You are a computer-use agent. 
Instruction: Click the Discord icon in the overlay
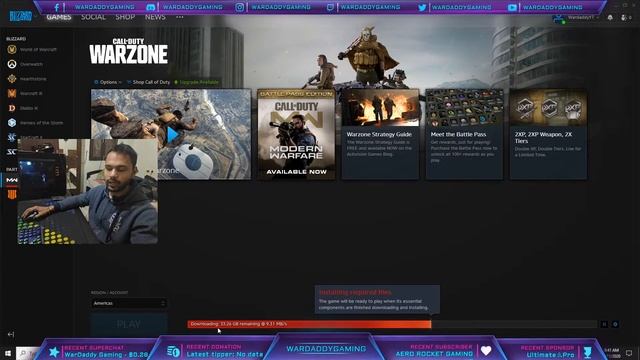pos(151,7)
